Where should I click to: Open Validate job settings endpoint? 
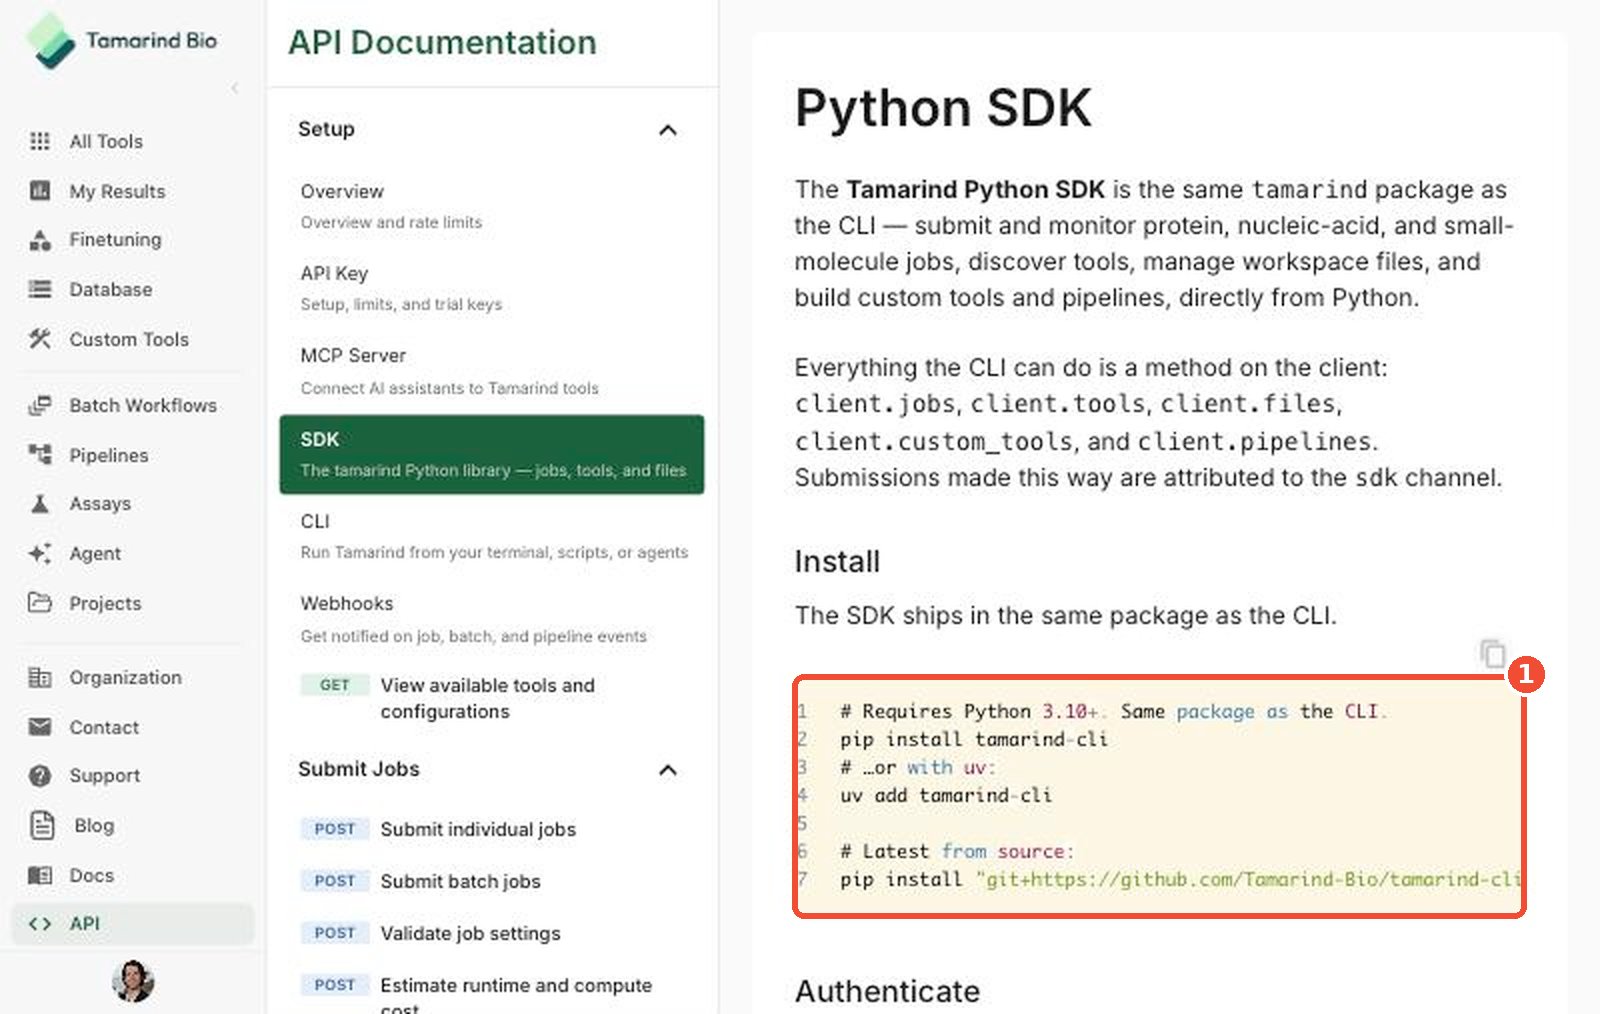pyautogui.click(x=491, y=933)
